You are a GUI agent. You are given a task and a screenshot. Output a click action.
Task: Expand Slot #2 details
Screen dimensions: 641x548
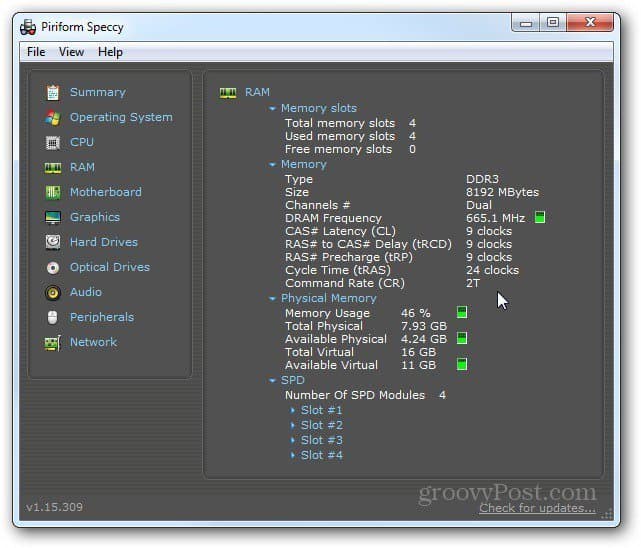coord(293,425)
